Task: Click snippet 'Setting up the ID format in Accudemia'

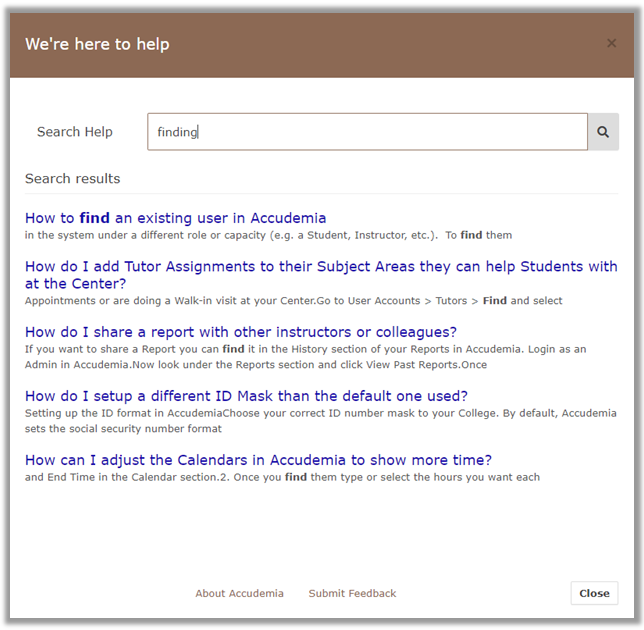Action: (321, 421)
